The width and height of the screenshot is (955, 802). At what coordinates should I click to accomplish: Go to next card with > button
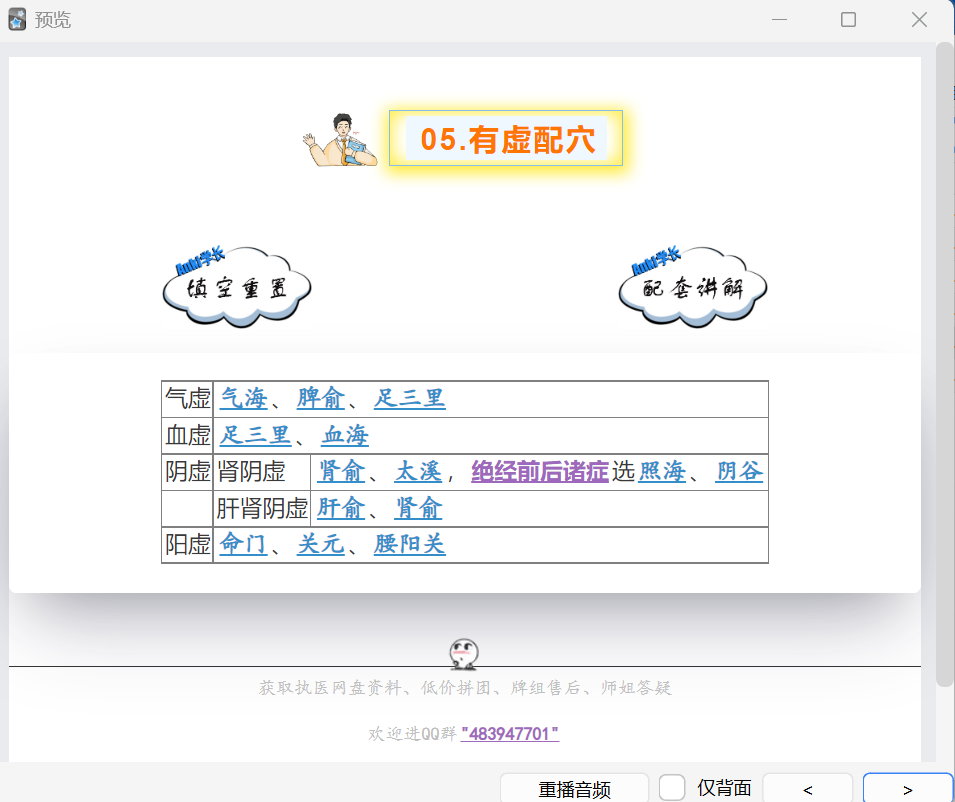point(907,789)
